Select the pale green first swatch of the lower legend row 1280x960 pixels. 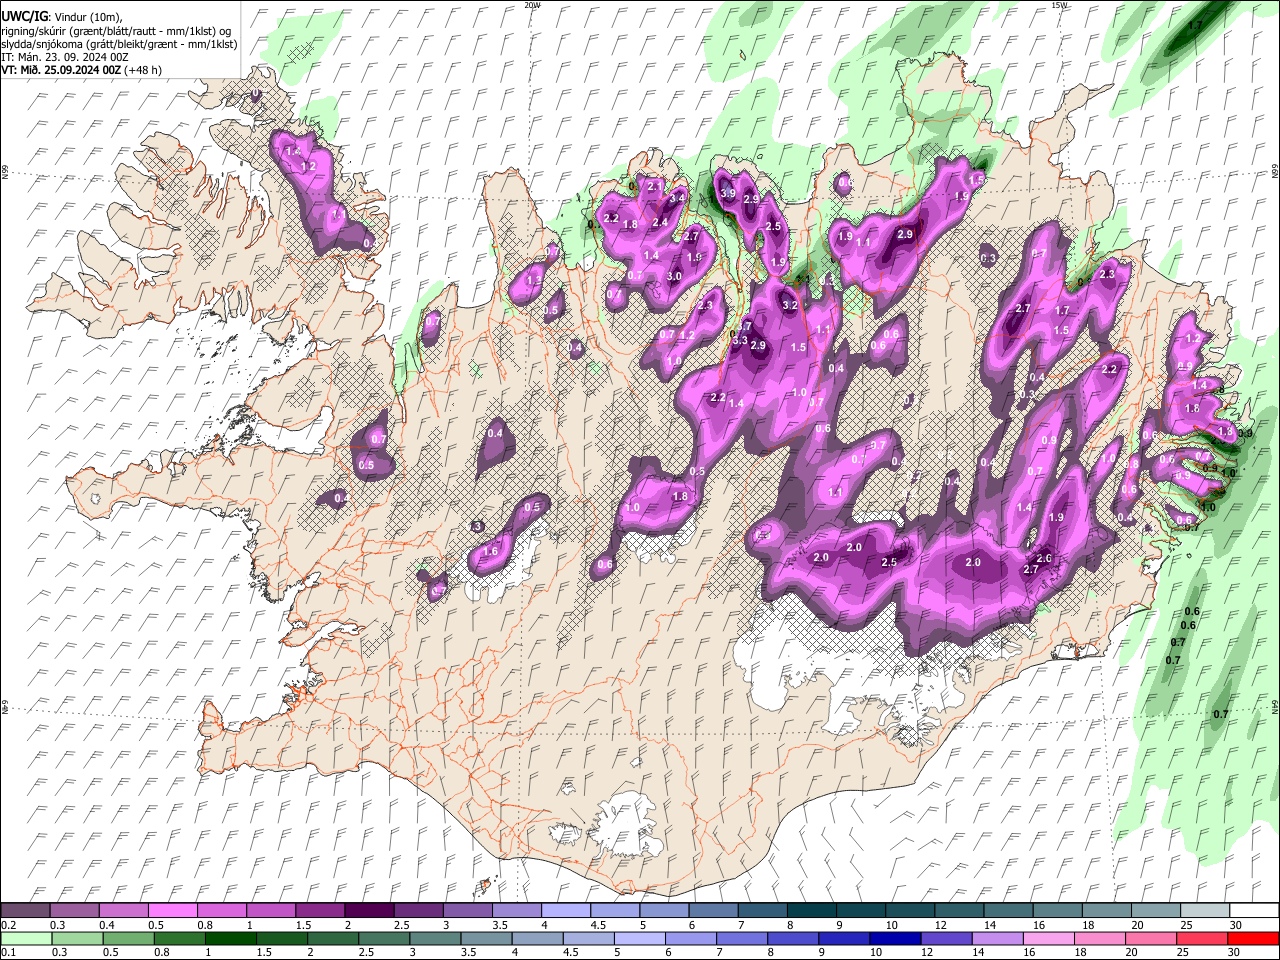24,939
